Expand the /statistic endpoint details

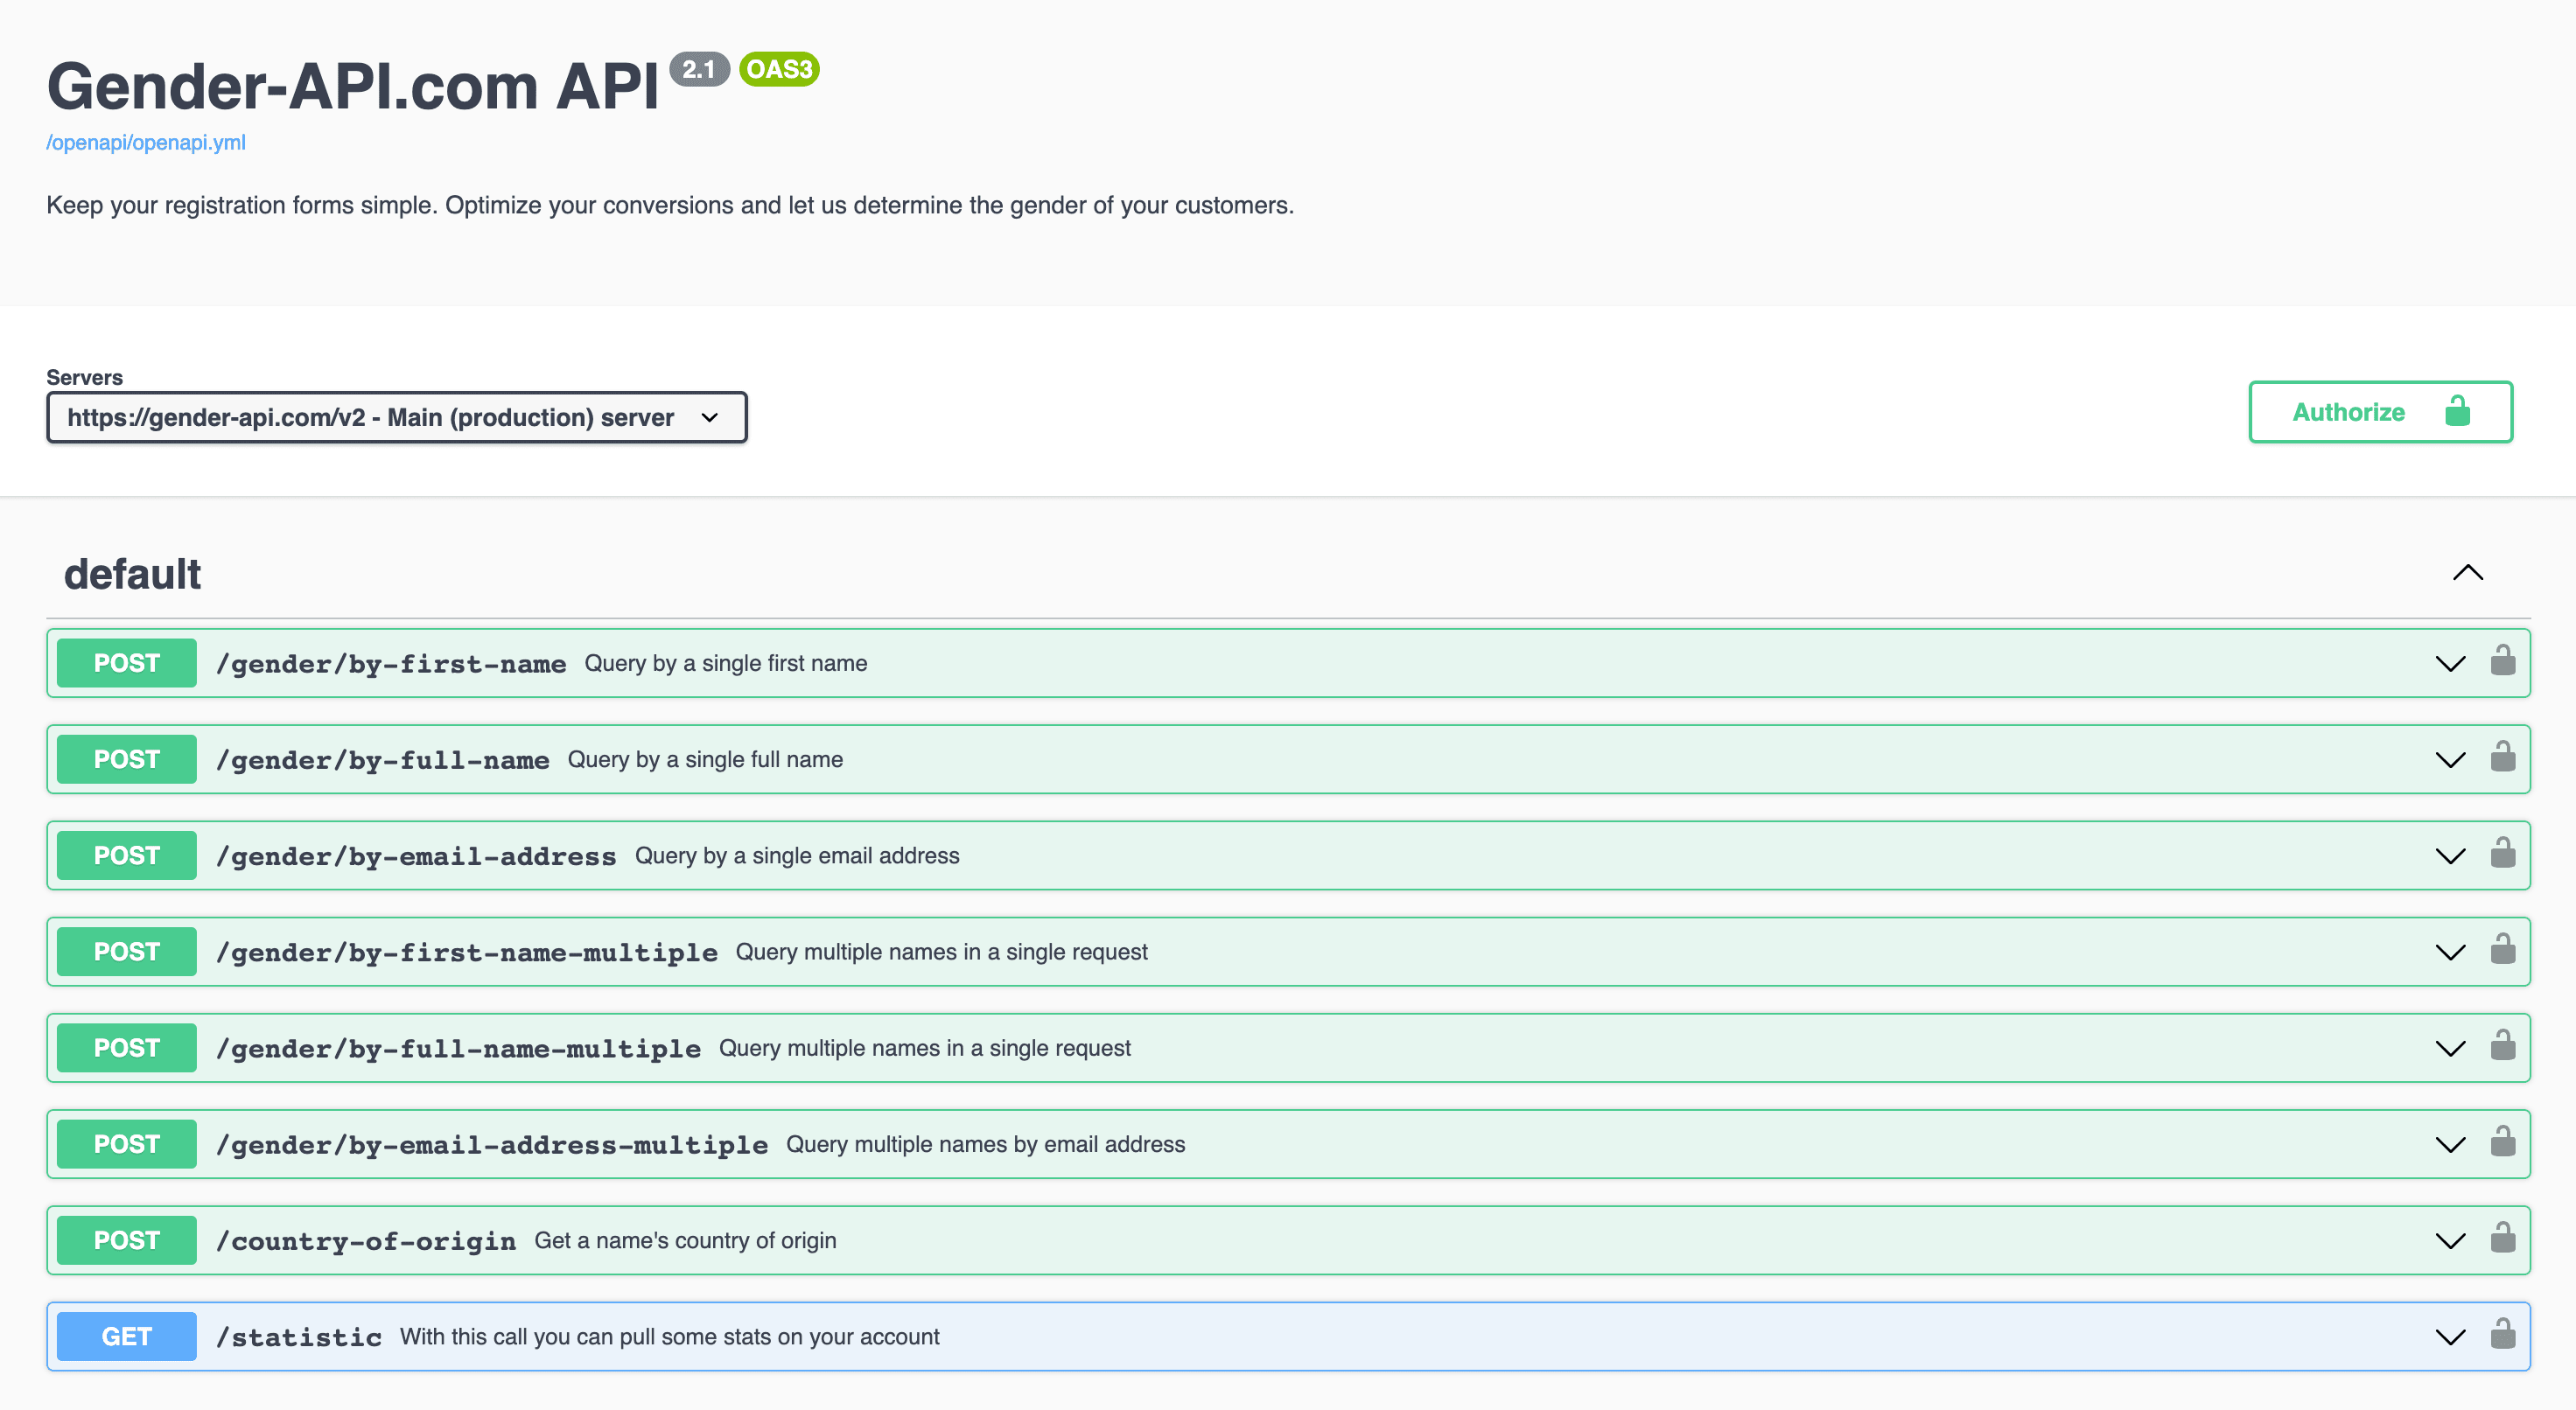coord(2451,1337)
